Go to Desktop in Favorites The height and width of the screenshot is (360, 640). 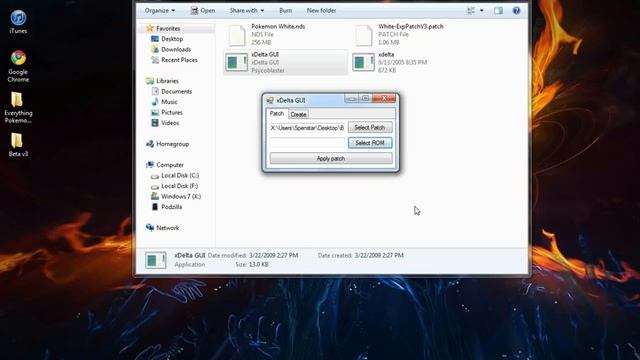(x=172, y=39)
